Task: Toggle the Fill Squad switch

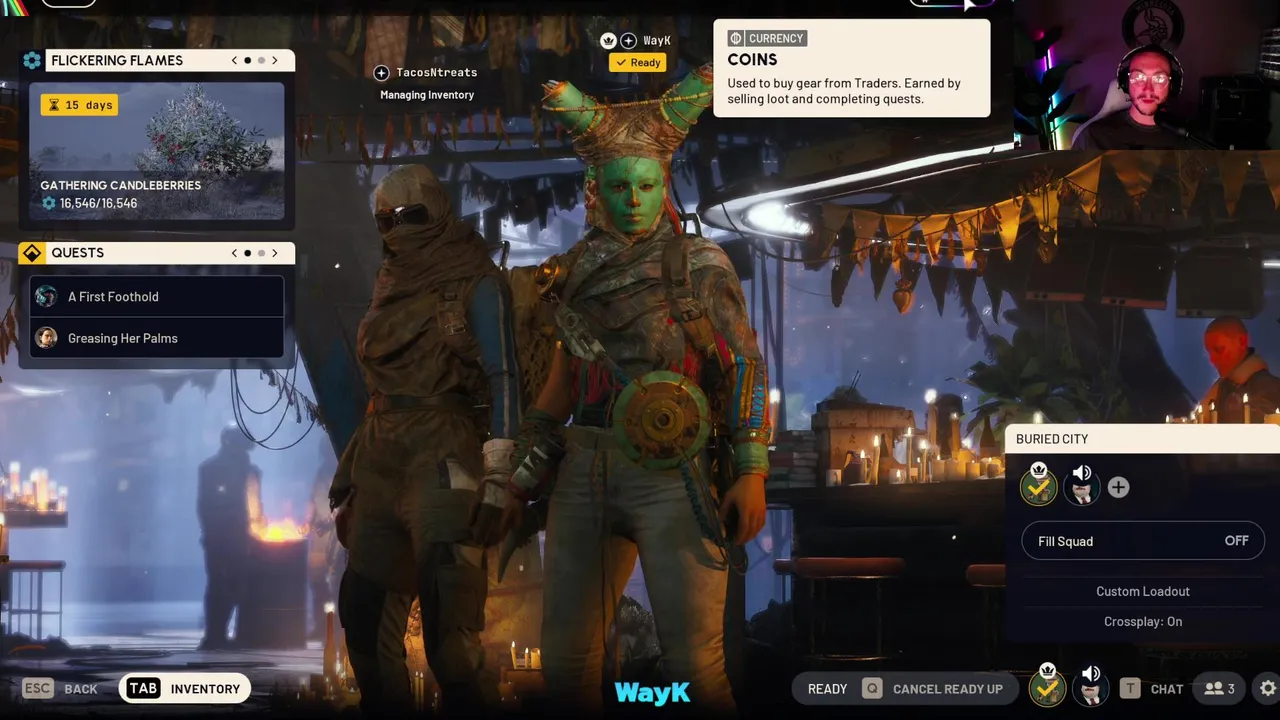Action: (1143, 541)
